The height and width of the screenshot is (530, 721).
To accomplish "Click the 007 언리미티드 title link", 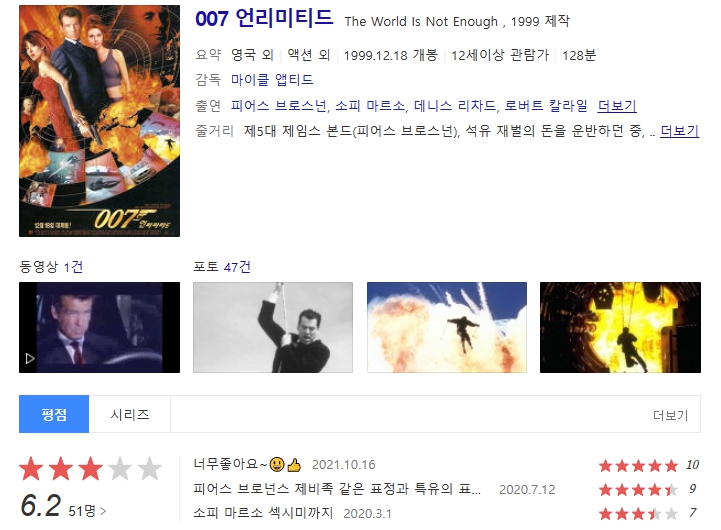I will coord(264,19).
